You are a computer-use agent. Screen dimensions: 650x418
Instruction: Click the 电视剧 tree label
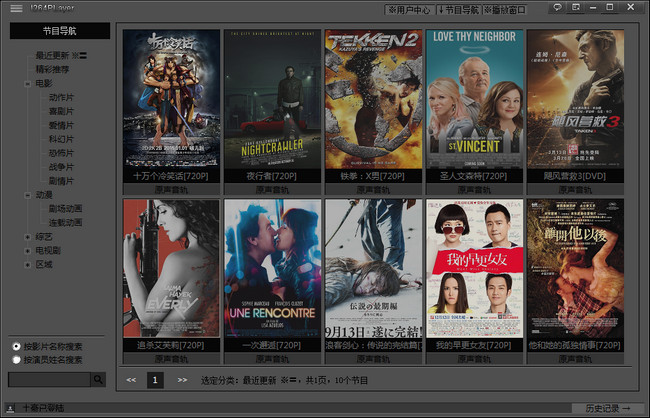click(x=48, y=250)
